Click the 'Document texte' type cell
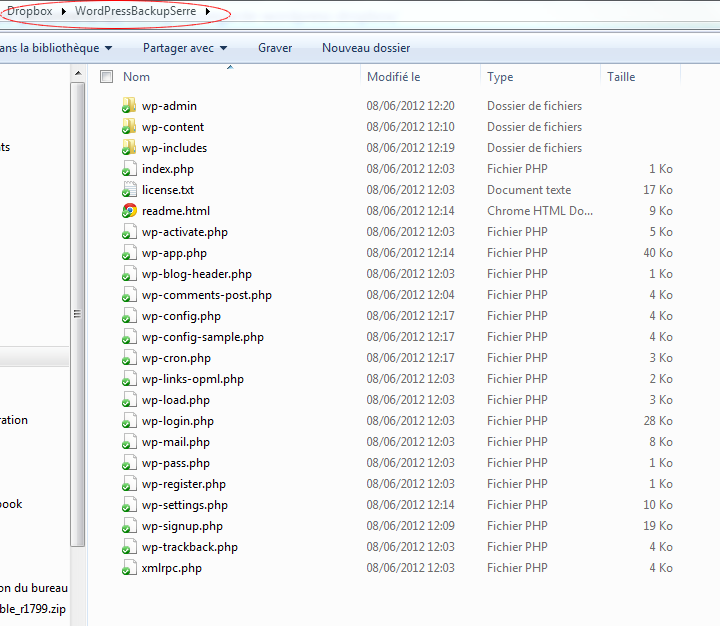The width and height of the screenshot is (720, 626). click(x=529, y=190)
